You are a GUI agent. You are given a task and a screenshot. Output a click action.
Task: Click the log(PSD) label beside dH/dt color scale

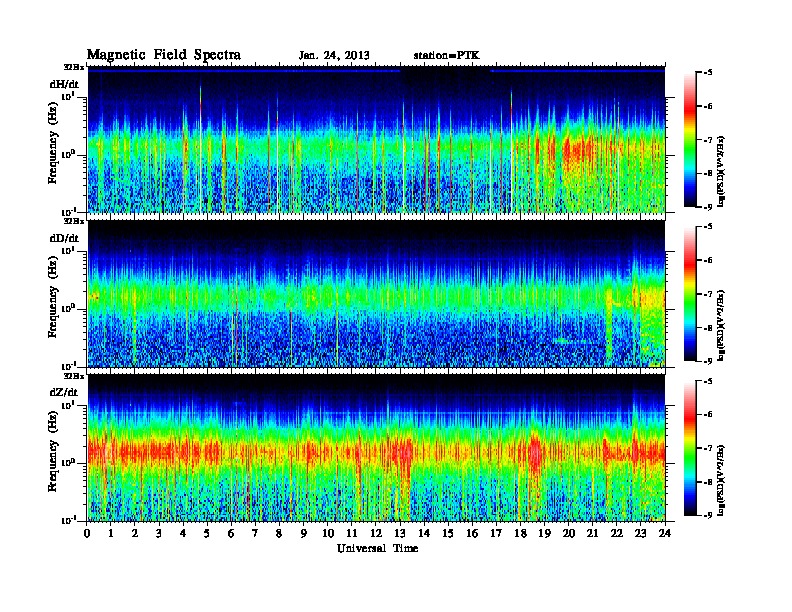(x=721, y=171)
